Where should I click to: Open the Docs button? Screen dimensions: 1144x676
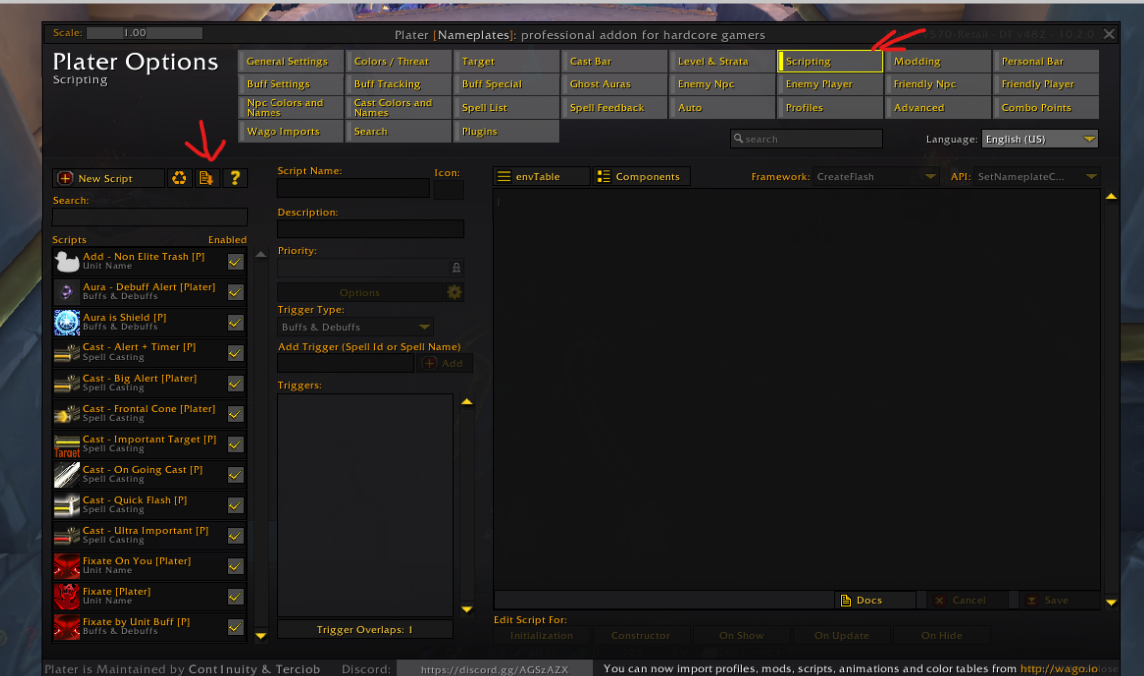pos(875,600)
